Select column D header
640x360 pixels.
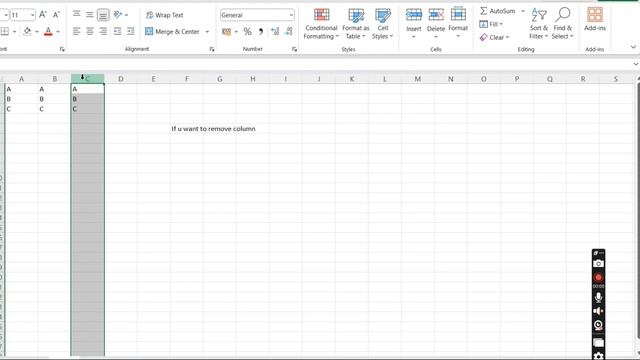pyautogui.click(x=121, y=79)
